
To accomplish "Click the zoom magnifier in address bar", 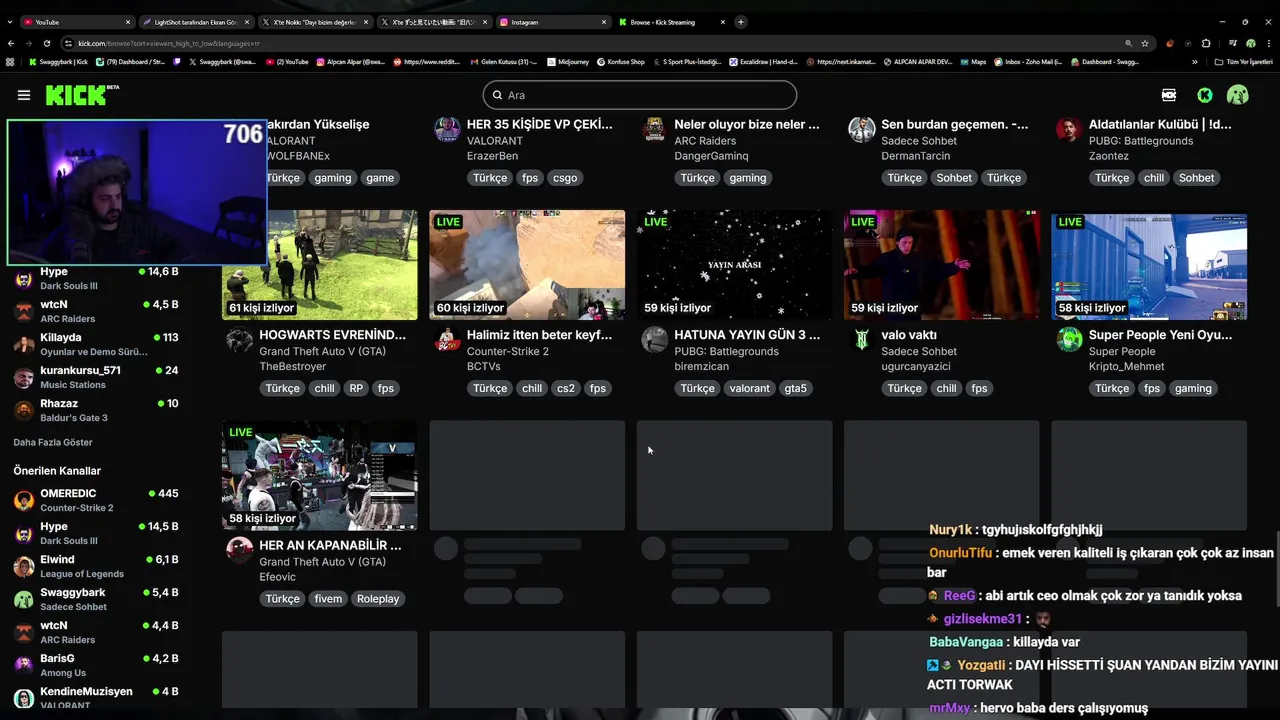I will tap(1129, 43).
